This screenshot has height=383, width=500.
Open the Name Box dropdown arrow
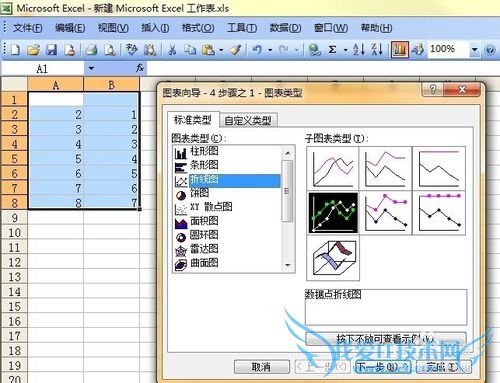coord(91,69)
